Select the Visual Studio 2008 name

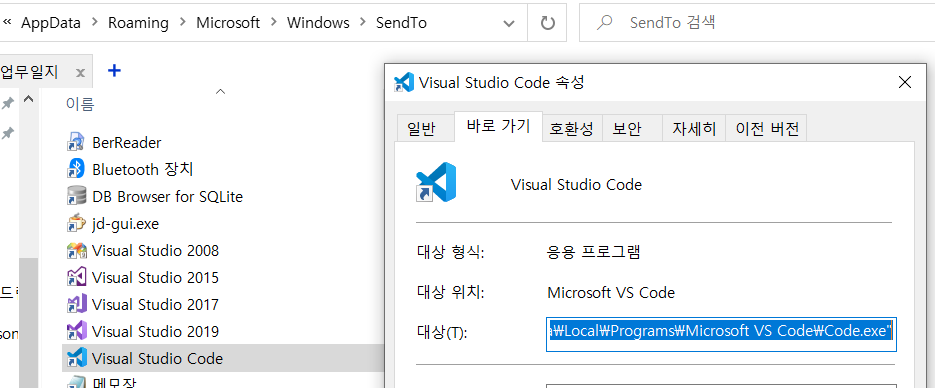(x=155, y=251)
